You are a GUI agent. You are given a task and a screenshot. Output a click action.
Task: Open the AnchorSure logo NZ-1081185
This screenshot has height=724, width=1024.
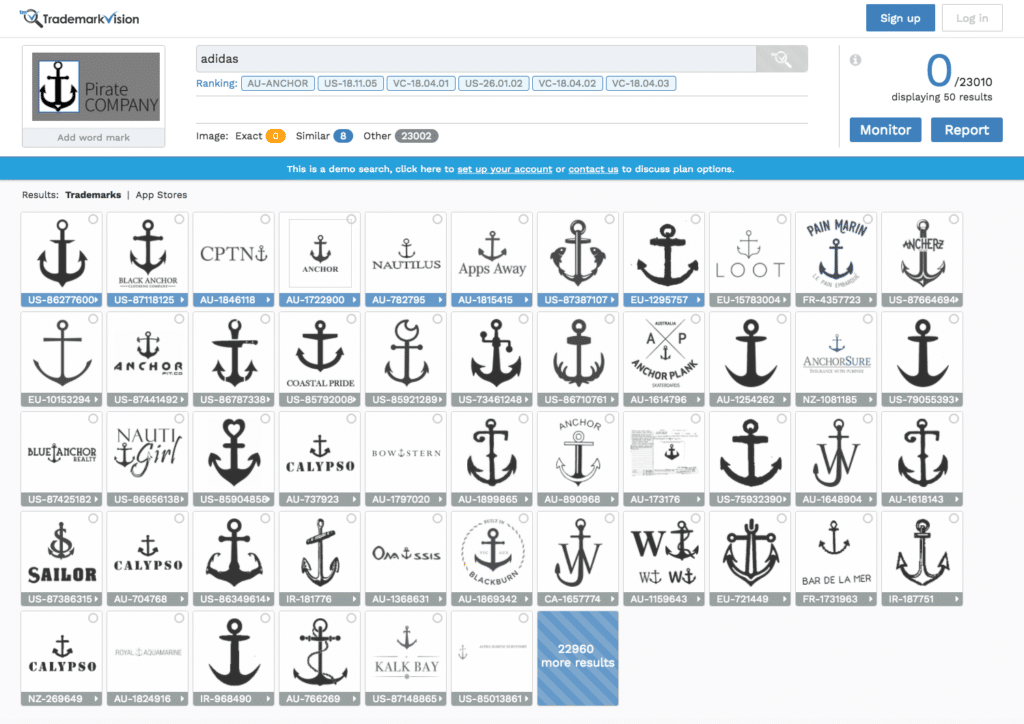tap(836, 353)
